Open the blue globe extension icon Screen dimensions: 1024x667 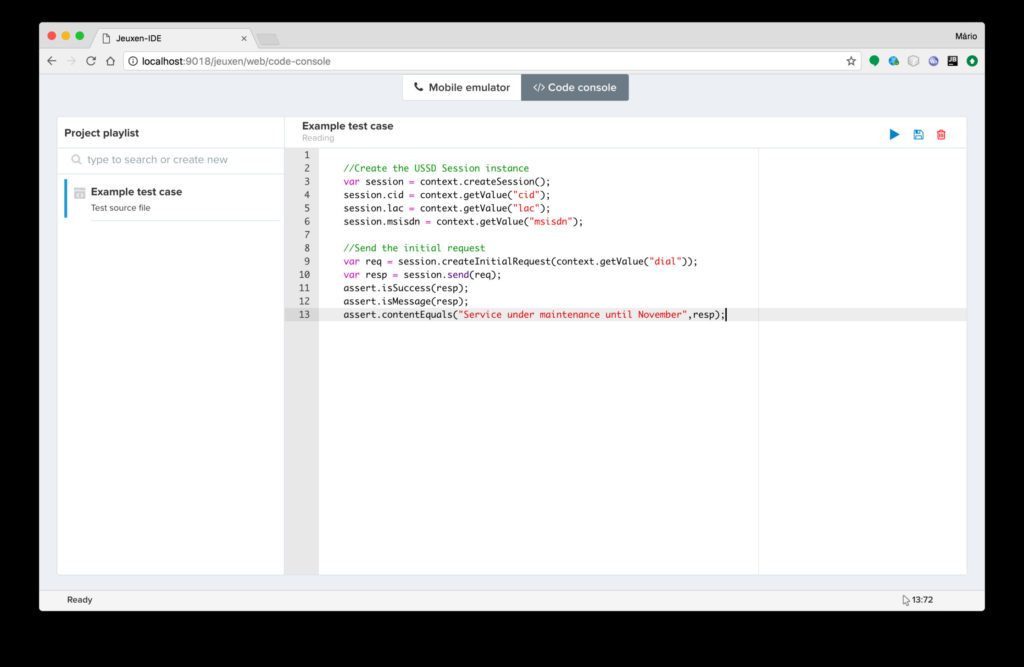[x=893, y=61]
